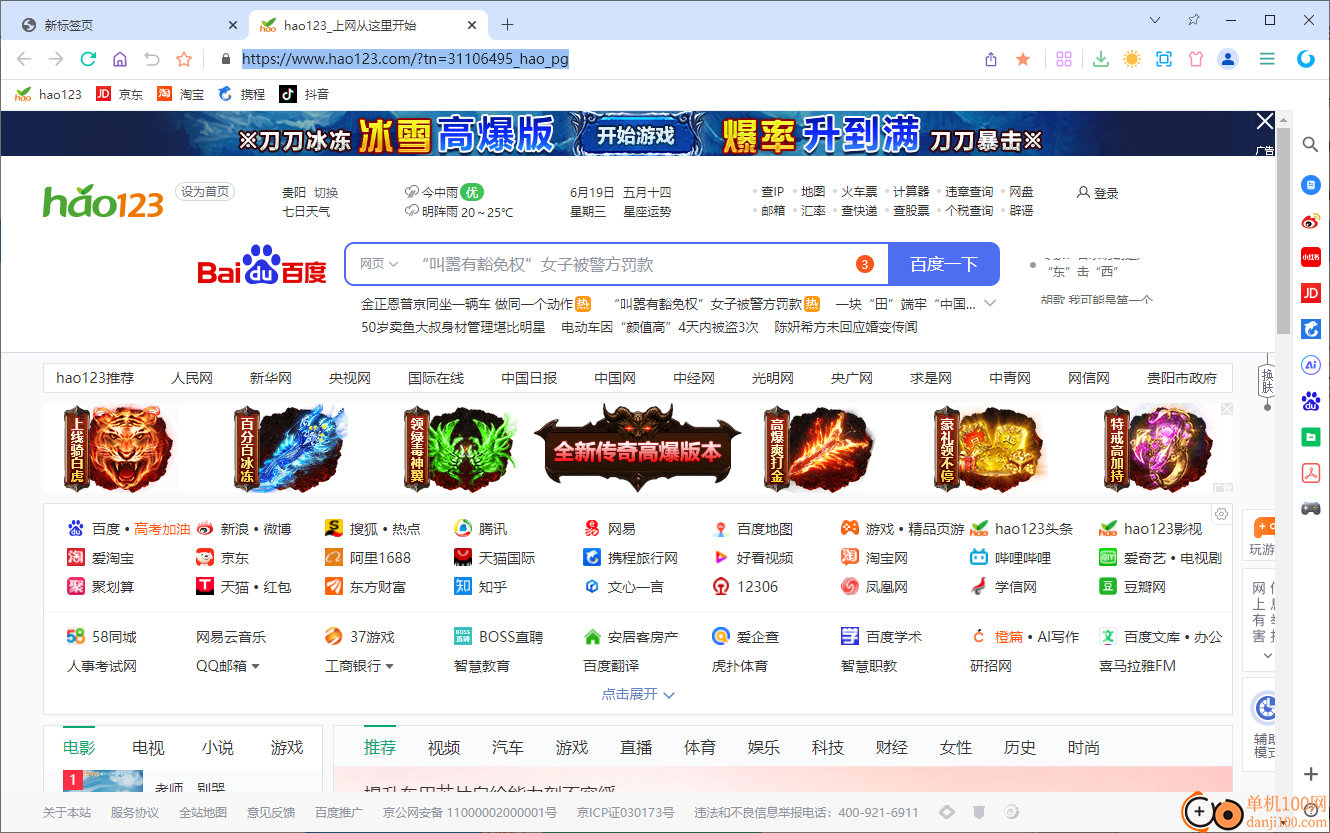Click 点击展开 to expand site list
Screen dimensions: 1330x833
pyautogui.click(x=637, y=694)
